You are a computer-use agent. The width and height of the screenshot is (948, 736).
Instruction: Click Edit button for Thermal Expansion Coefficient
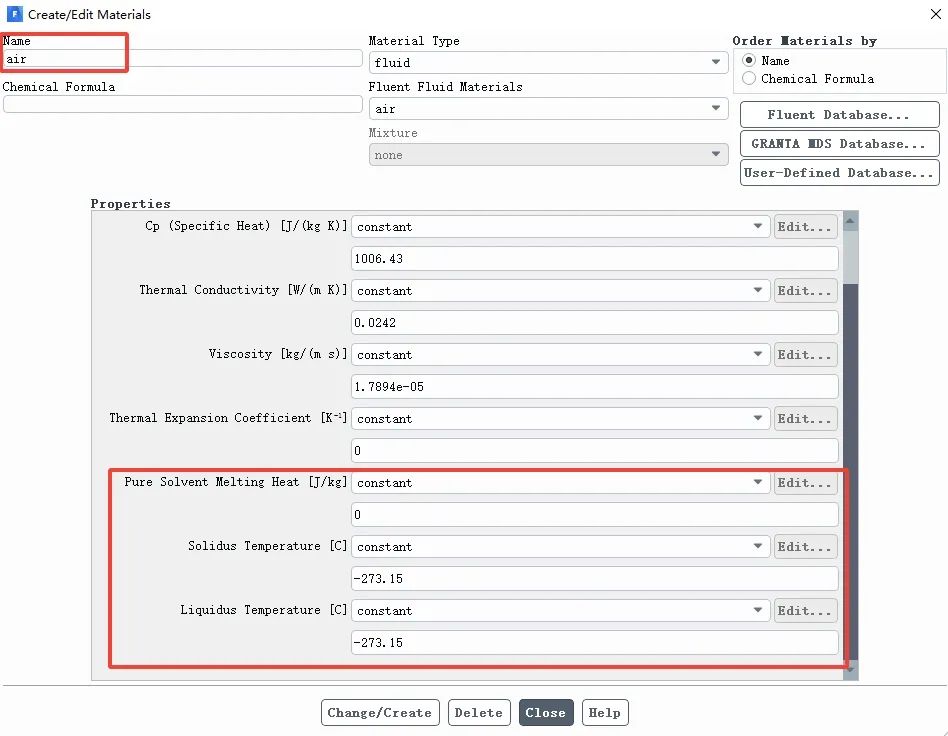(805, 419)
